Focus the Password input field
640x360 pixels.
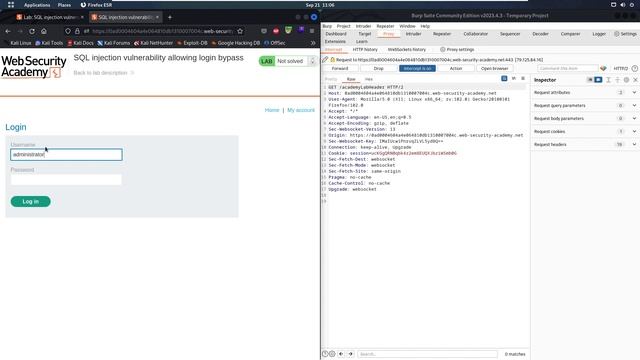(x=66, y=180)
